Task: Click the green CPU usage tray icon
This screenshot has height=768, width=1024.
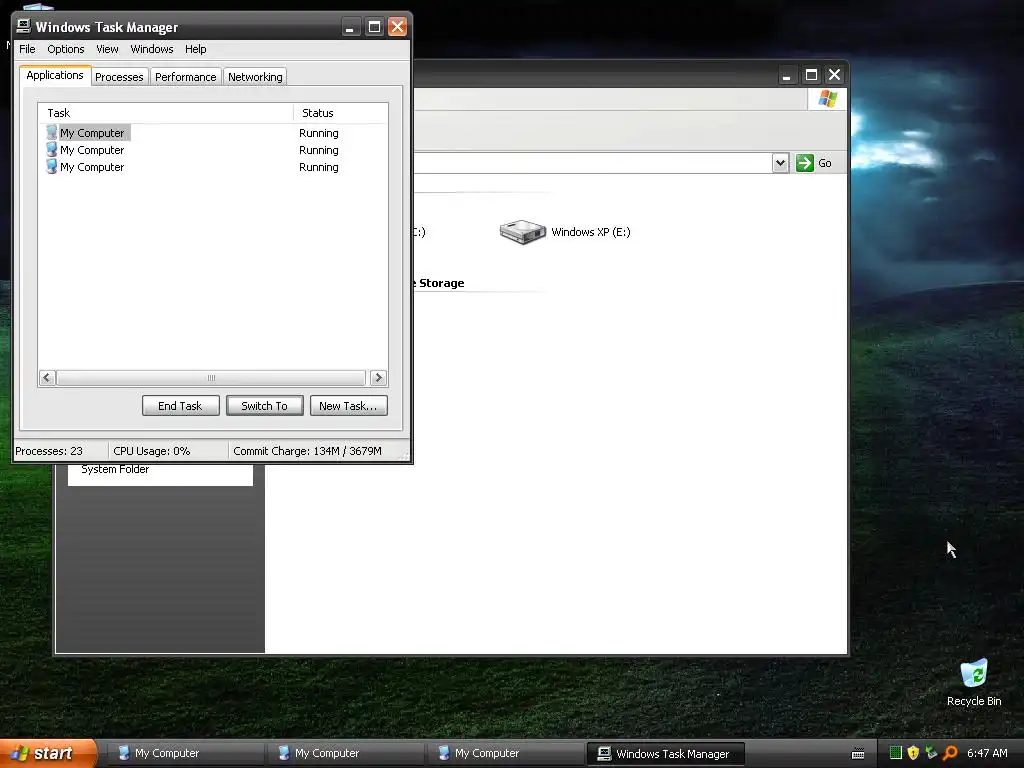Action: 896,753
